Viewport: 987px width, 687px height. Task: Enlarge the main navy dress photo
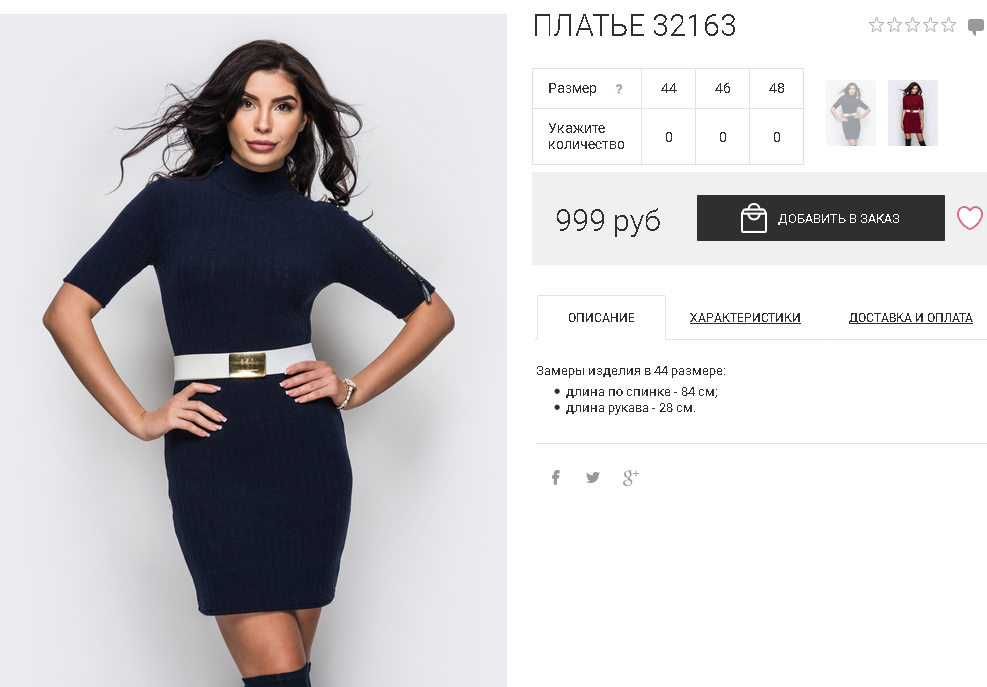point(253,350)
